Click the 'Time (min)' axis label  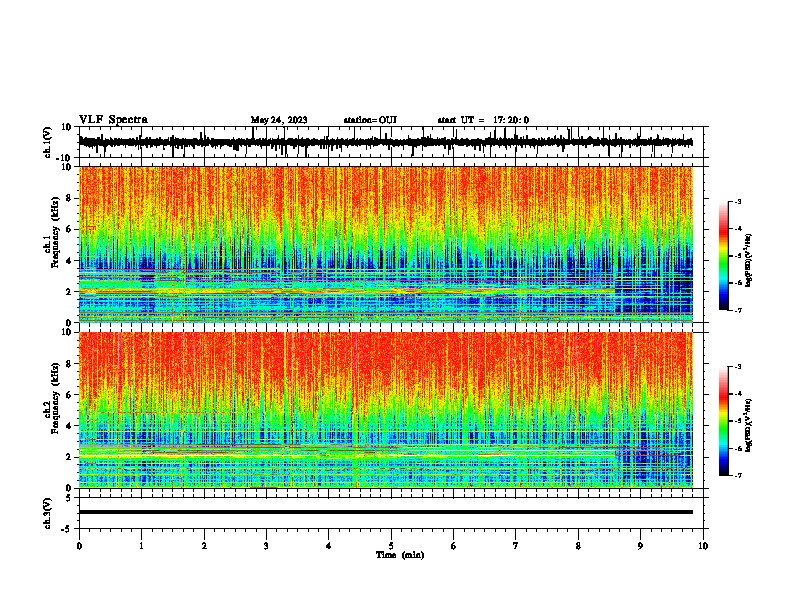(x=400, y=555)
